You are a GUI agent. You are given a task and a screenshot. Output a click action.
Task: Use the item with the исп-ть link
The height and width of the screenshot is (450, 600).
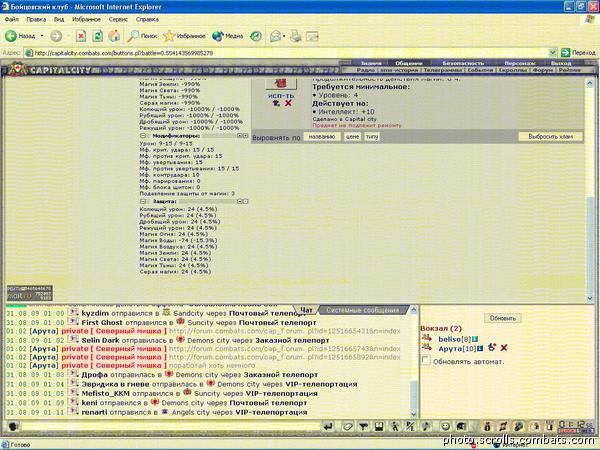pyautogui.click(x=281, y=96)
